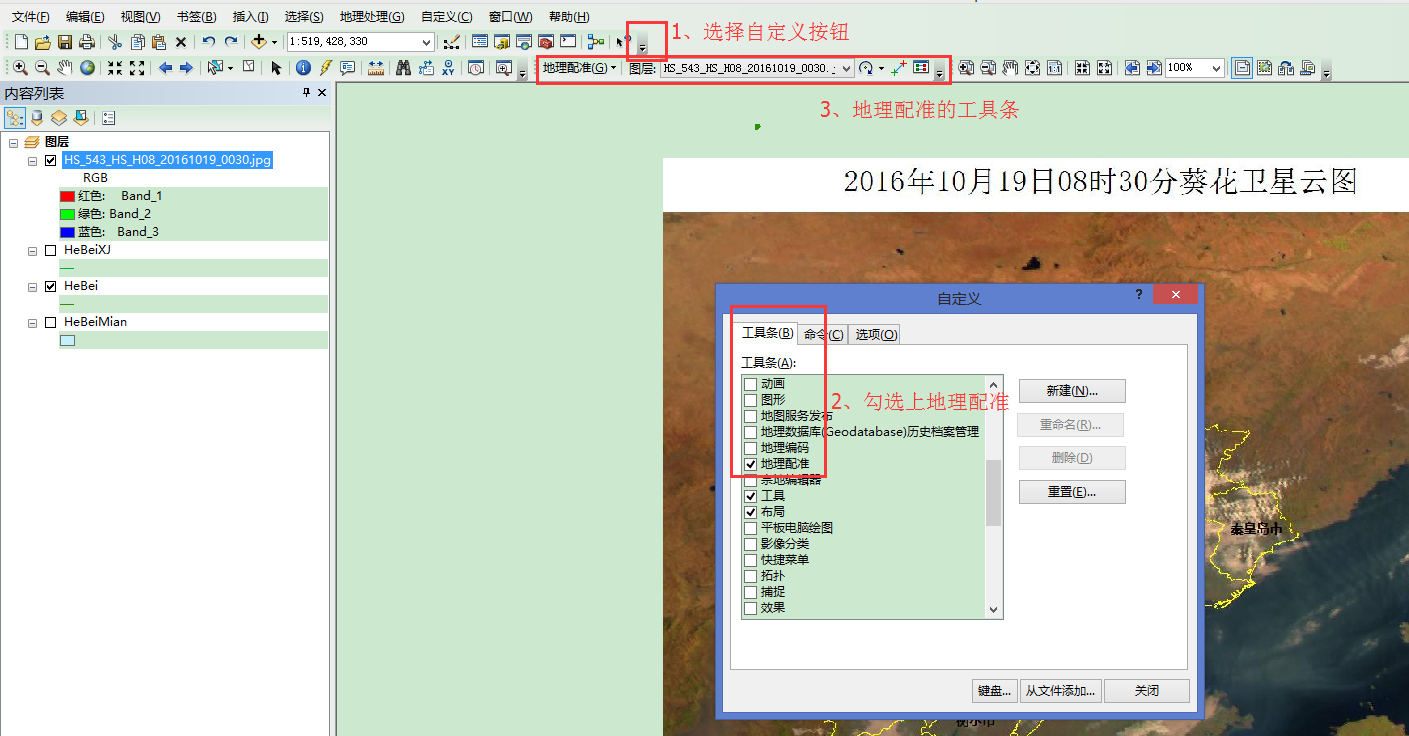Open the 文件(F) menu
The width and height of the screenshot is (1409, 736).
[30, 17]
